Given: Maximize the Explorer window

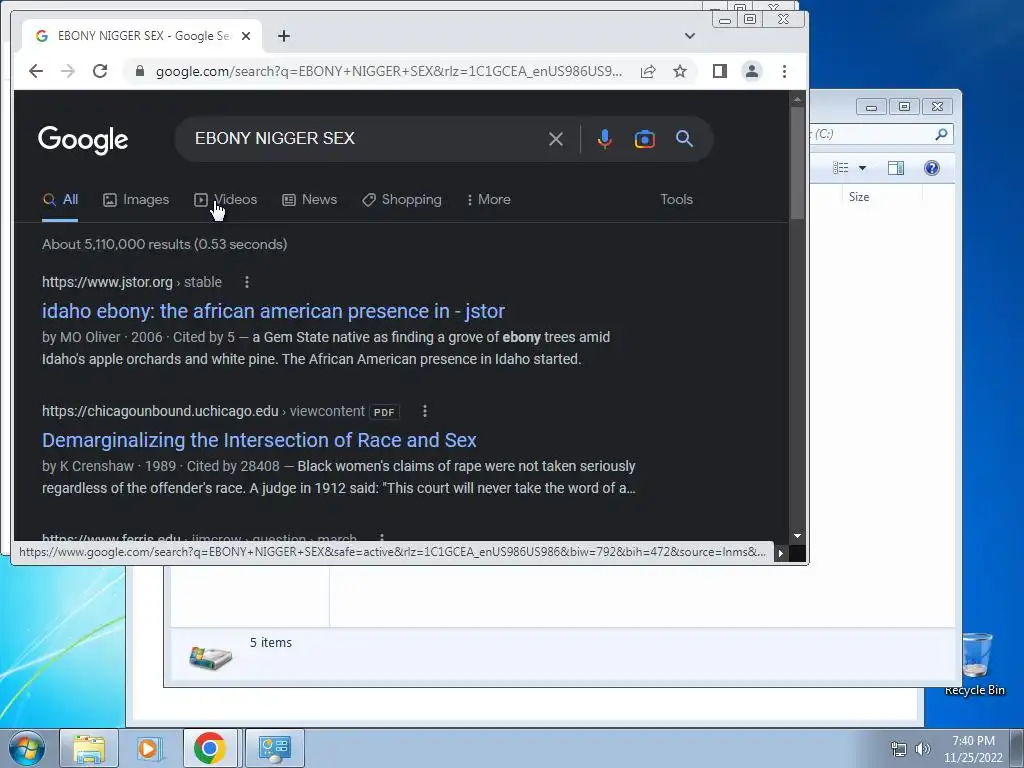Looking at the screenshot, I should click(904, 106).
